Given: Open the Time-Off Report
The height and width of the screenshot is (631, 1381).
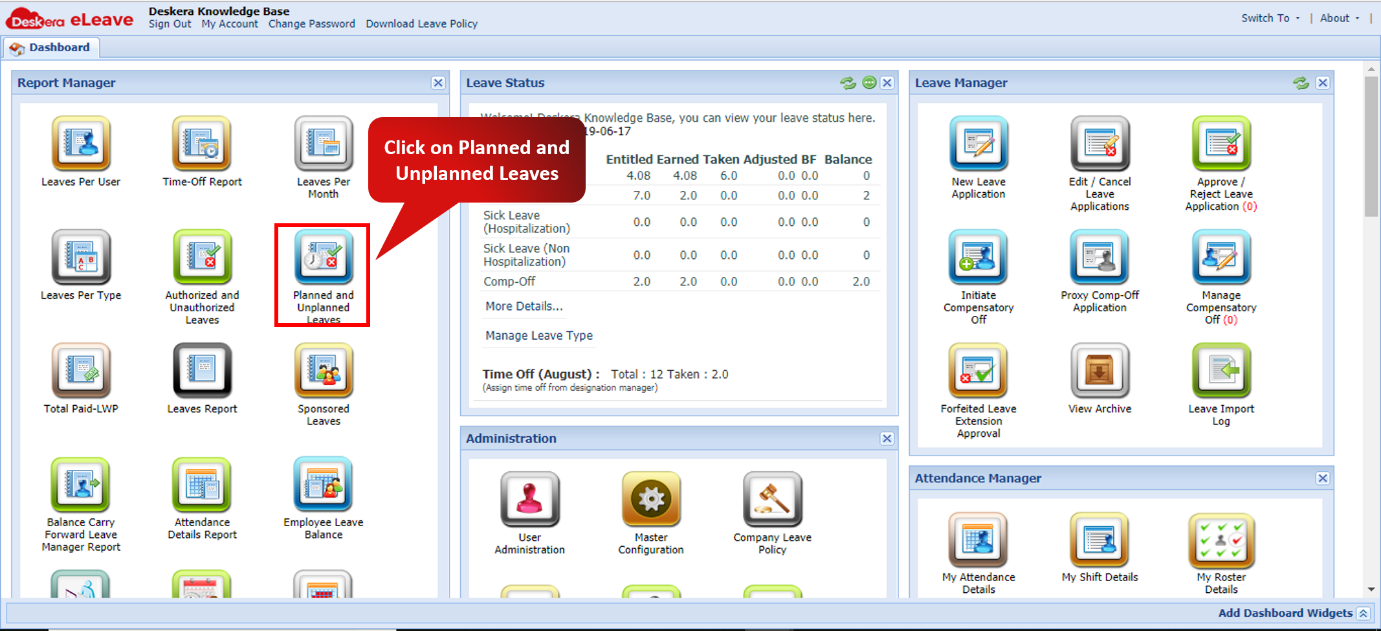Looking at the screenshot, I should 201,144.
